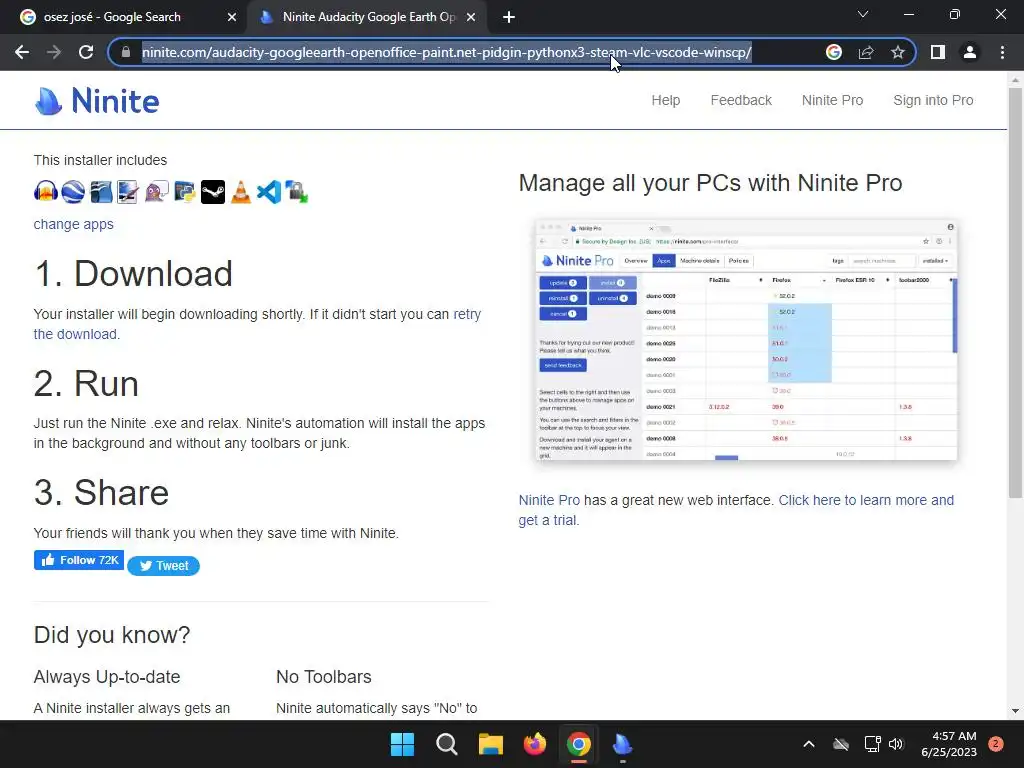Reload the Ninite page
The height and width of the screenshot is (768, 1024).
tap(86, 52)
